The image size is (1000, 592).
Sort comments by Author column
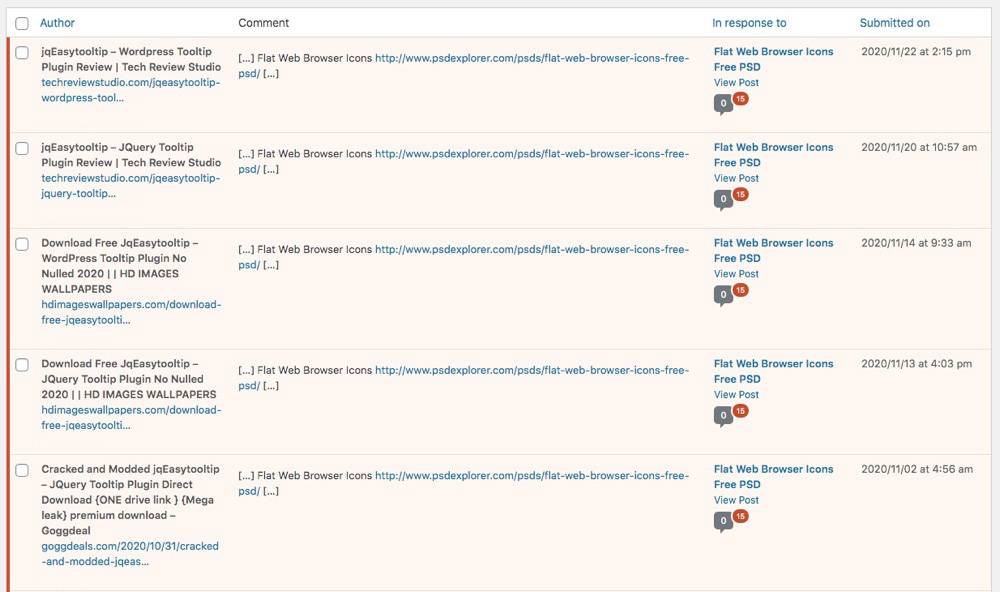57,23
